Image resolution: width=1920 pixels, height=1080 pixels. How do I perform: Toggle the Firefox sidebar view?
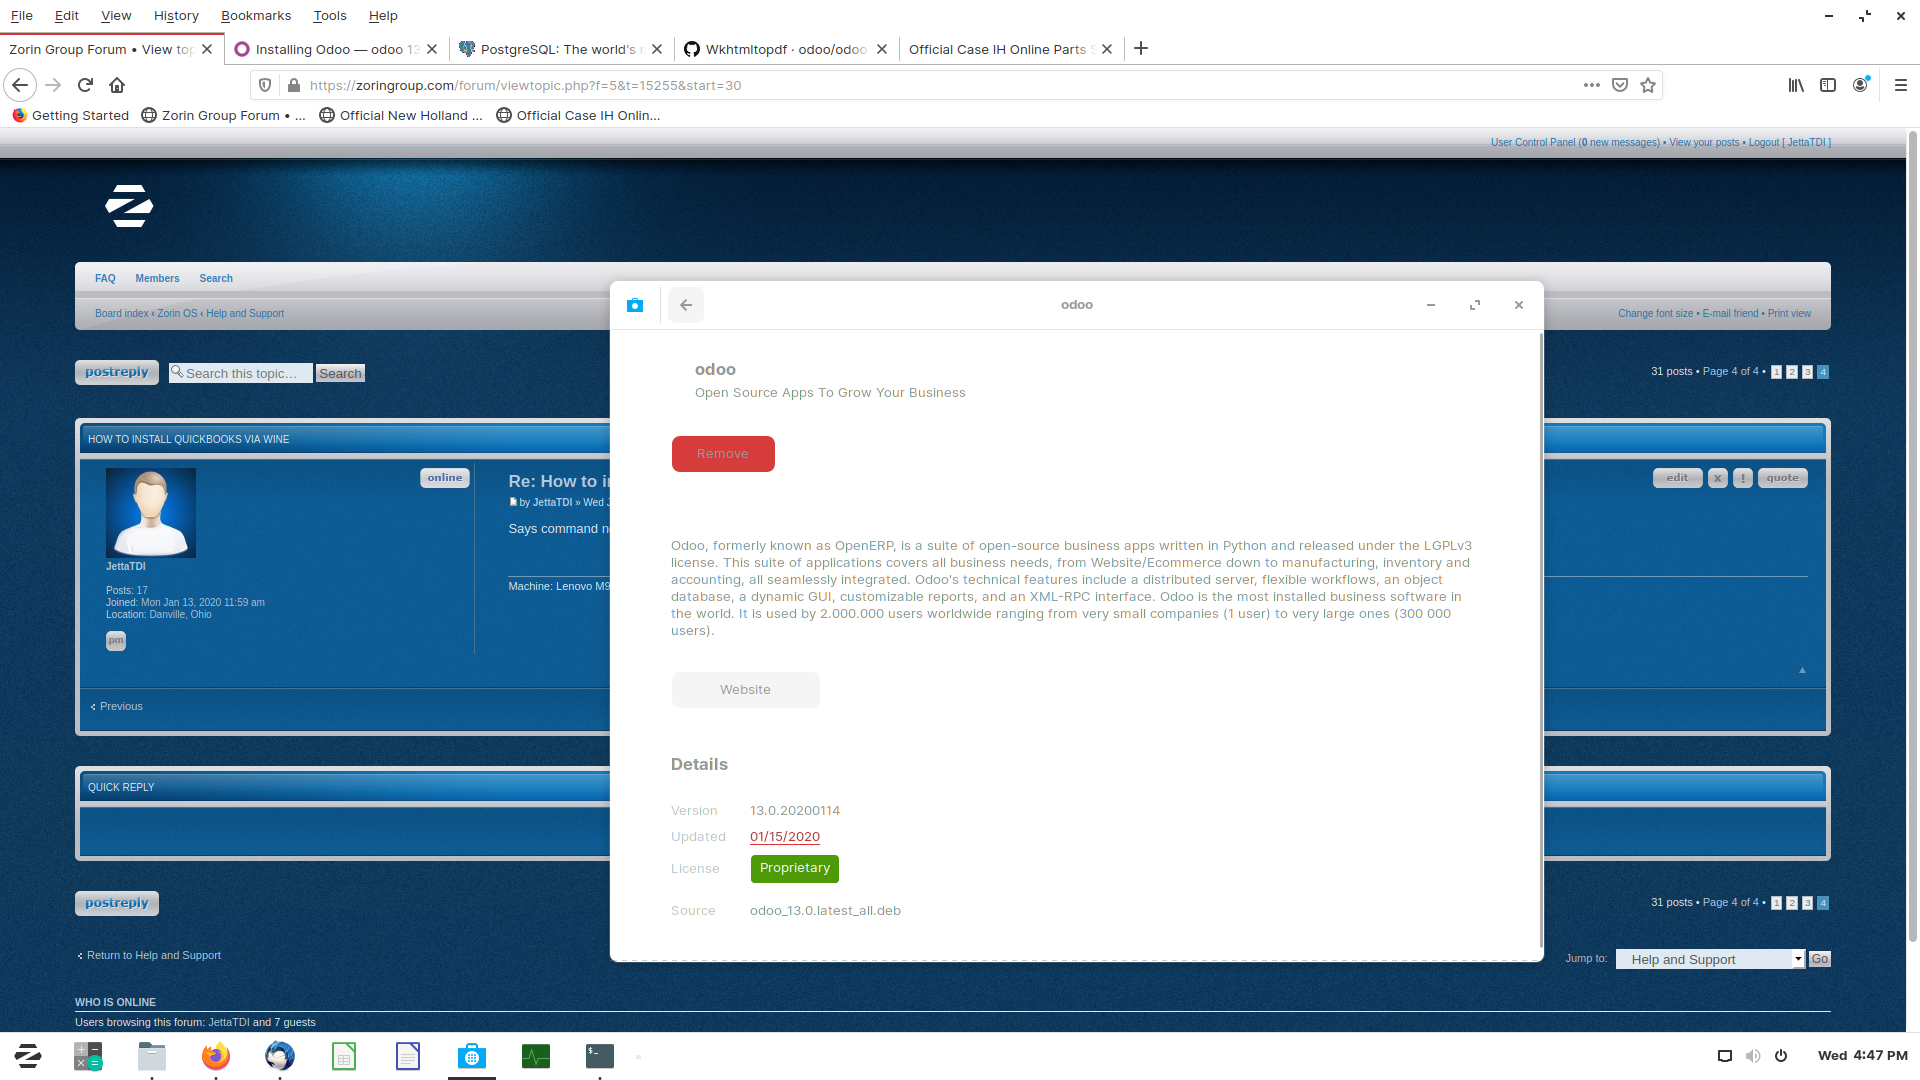[x=1828, y=85]
